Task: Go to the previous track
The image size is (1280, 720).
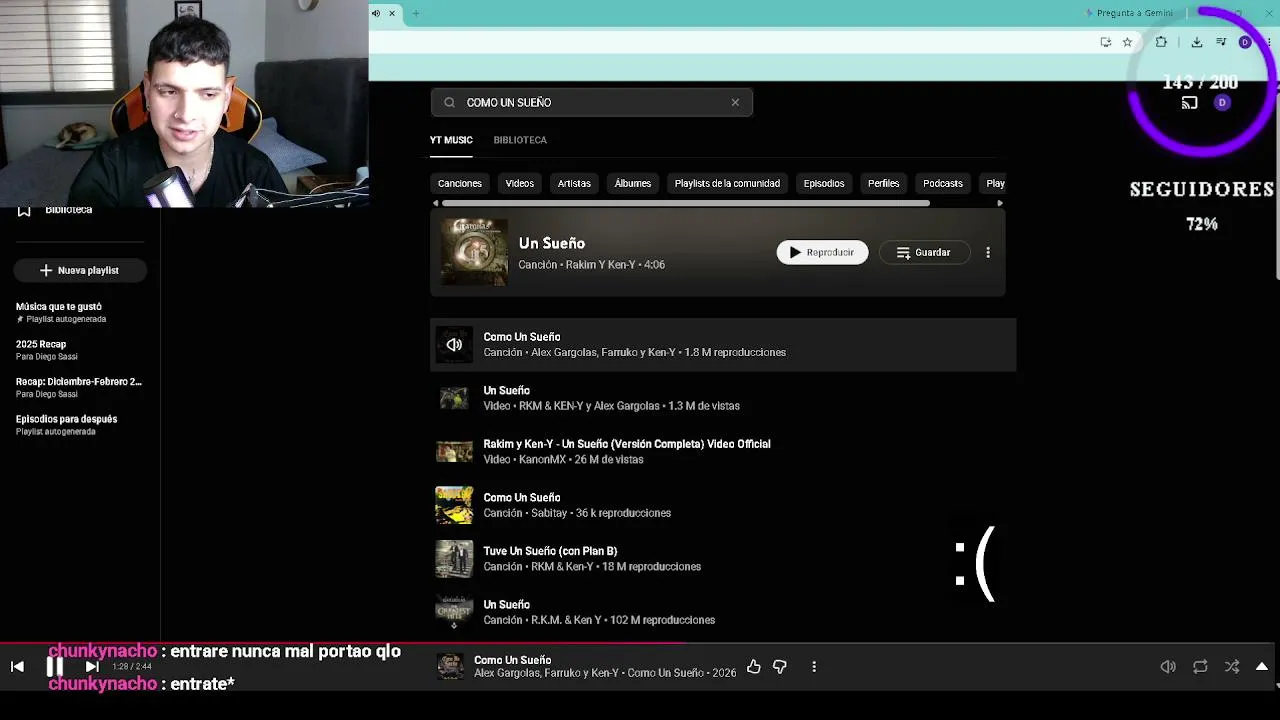Action: (17, 666)
